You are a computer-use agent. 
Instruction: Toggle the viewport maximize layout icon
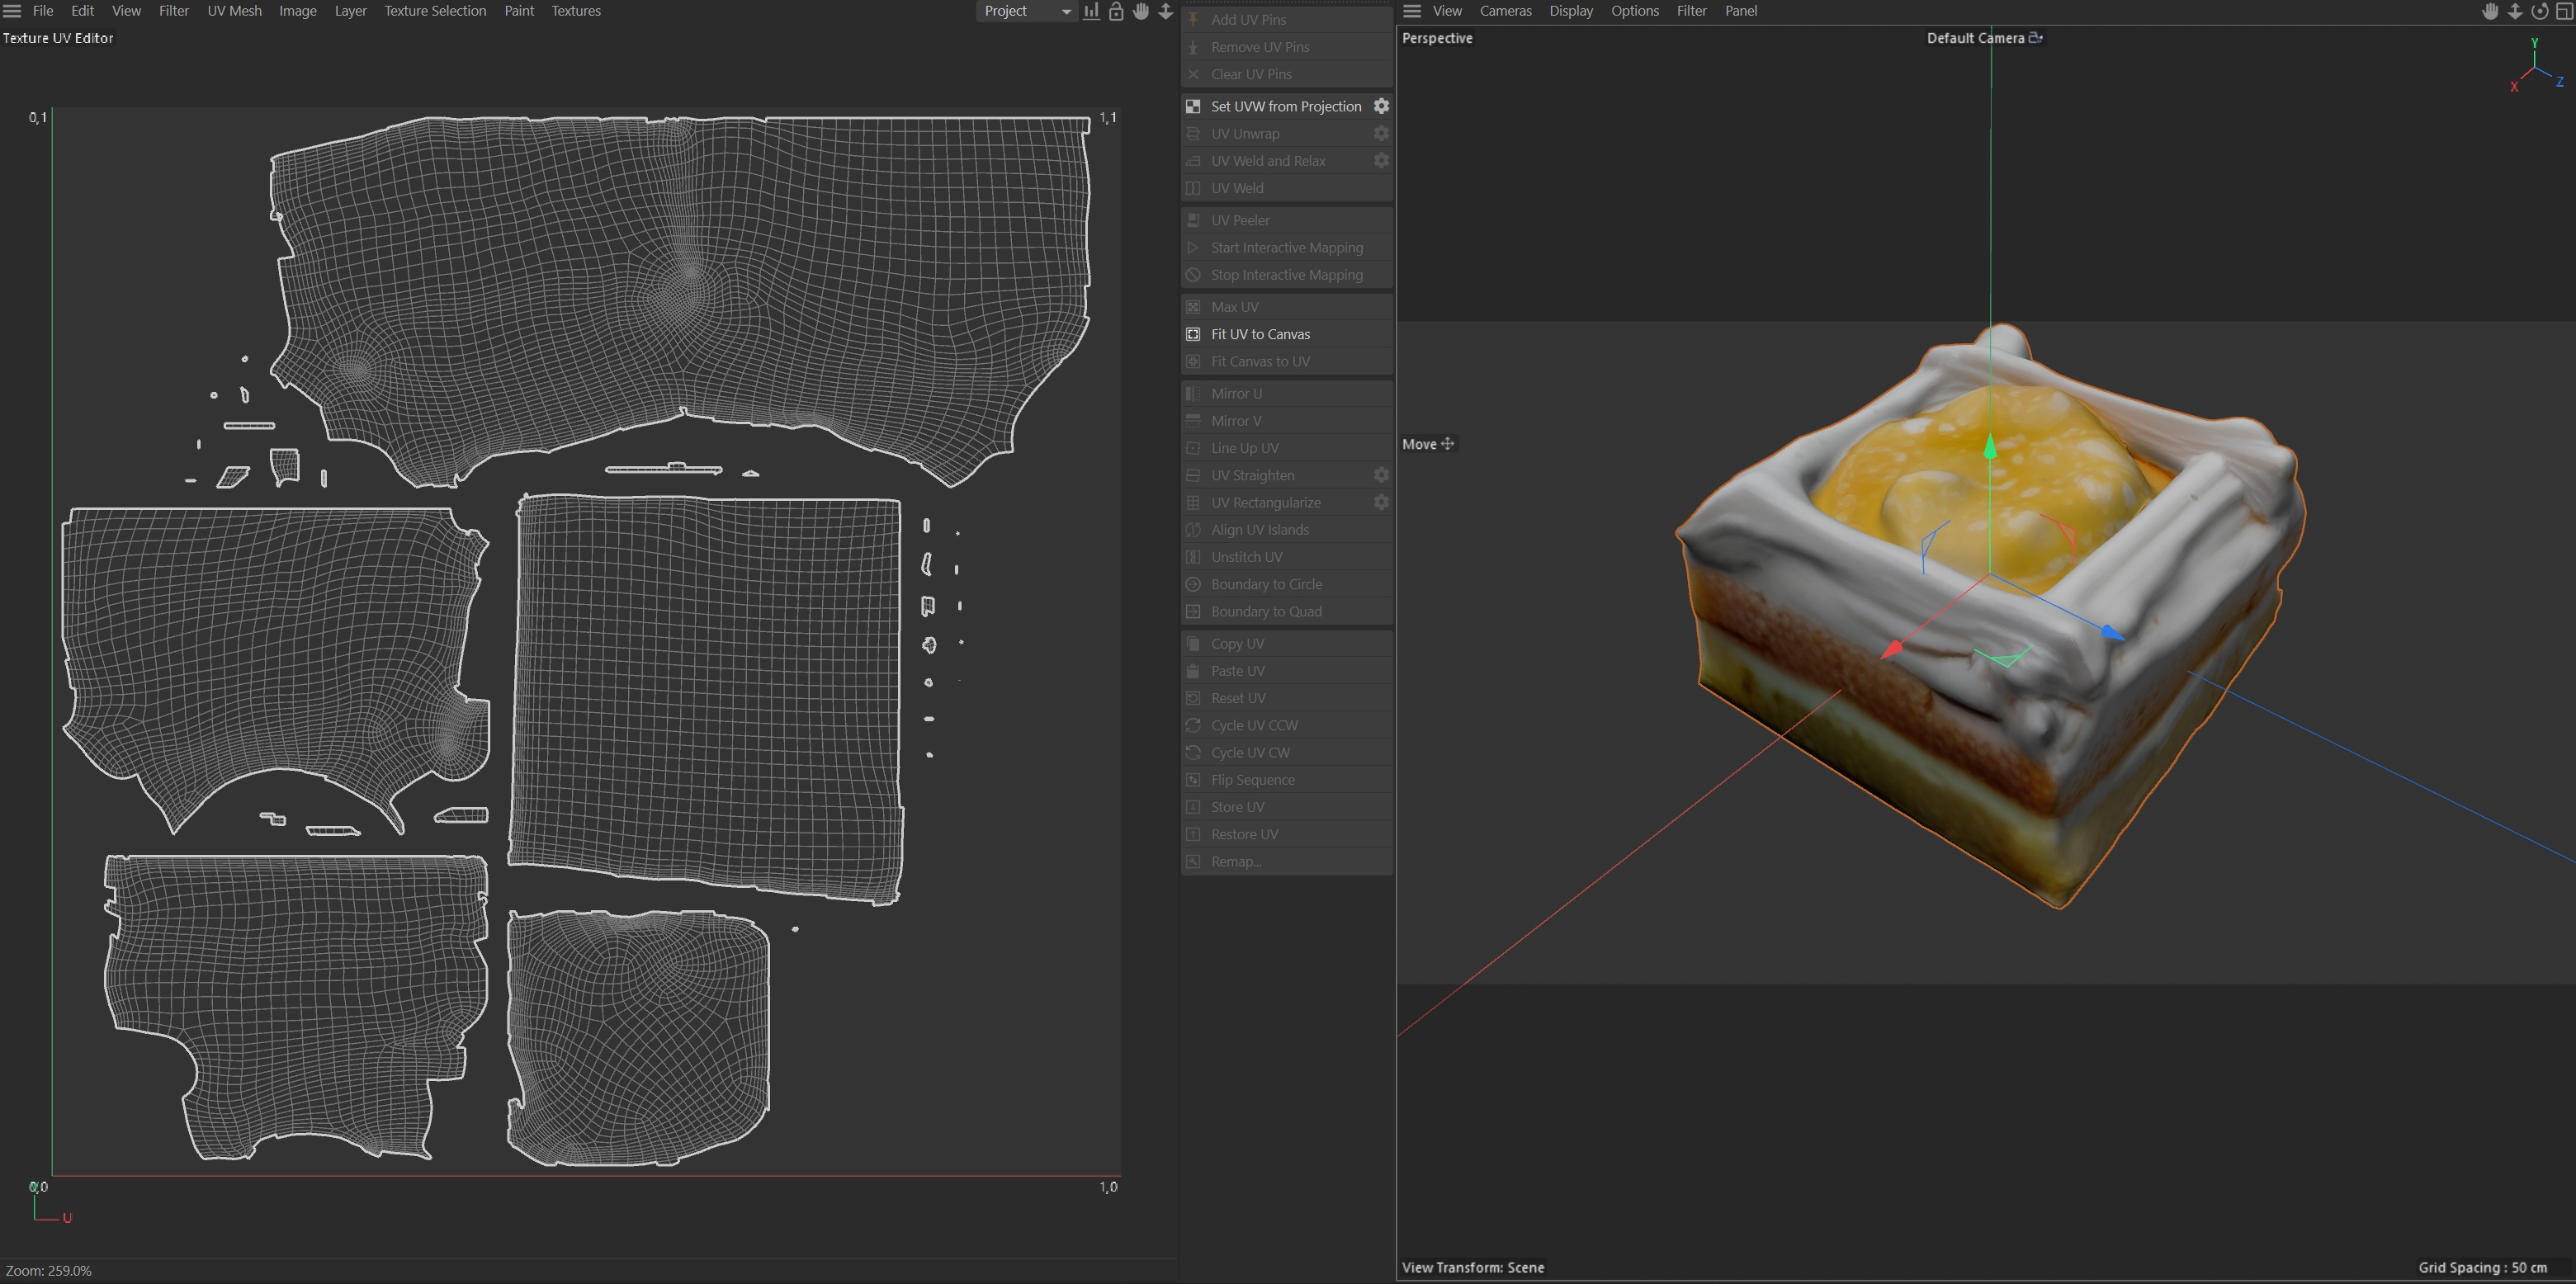tap(2564, 11)
